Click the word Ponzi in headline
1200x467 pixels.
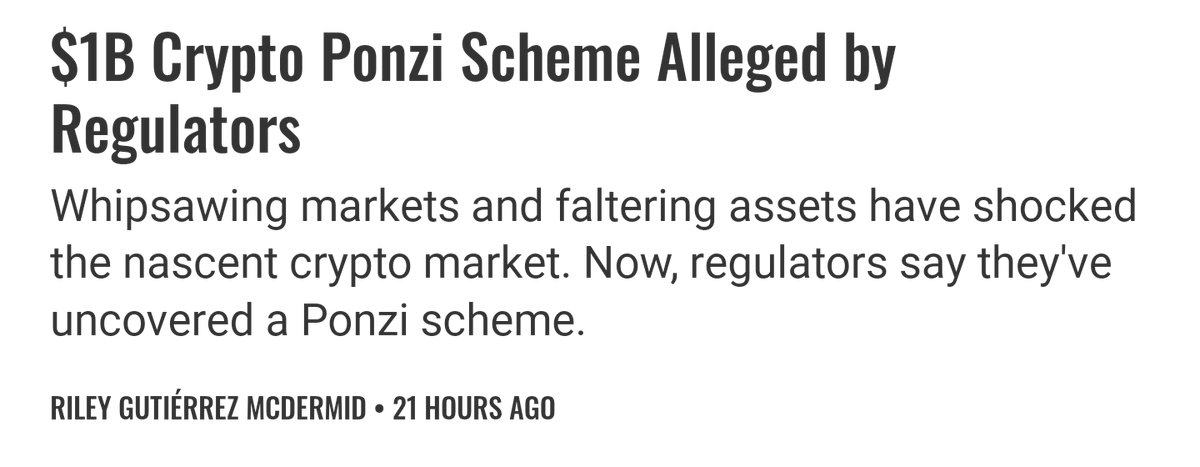(x=397, y=60)
